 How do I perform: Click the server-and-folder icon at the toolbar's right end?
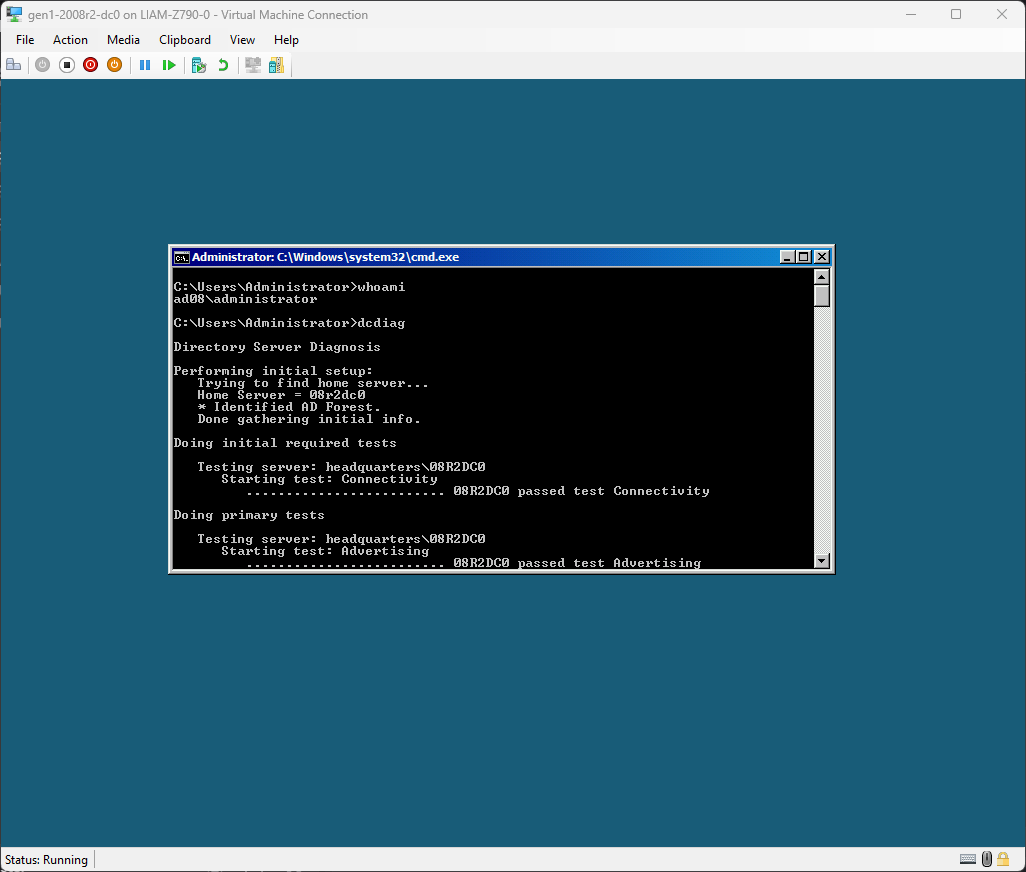click(x=277, y=65)
